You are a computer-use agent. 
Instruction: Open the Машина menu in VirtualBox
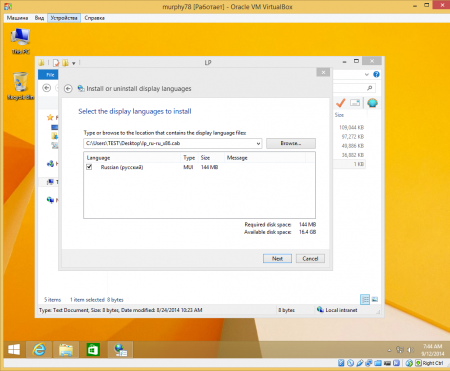coord(17,18)
